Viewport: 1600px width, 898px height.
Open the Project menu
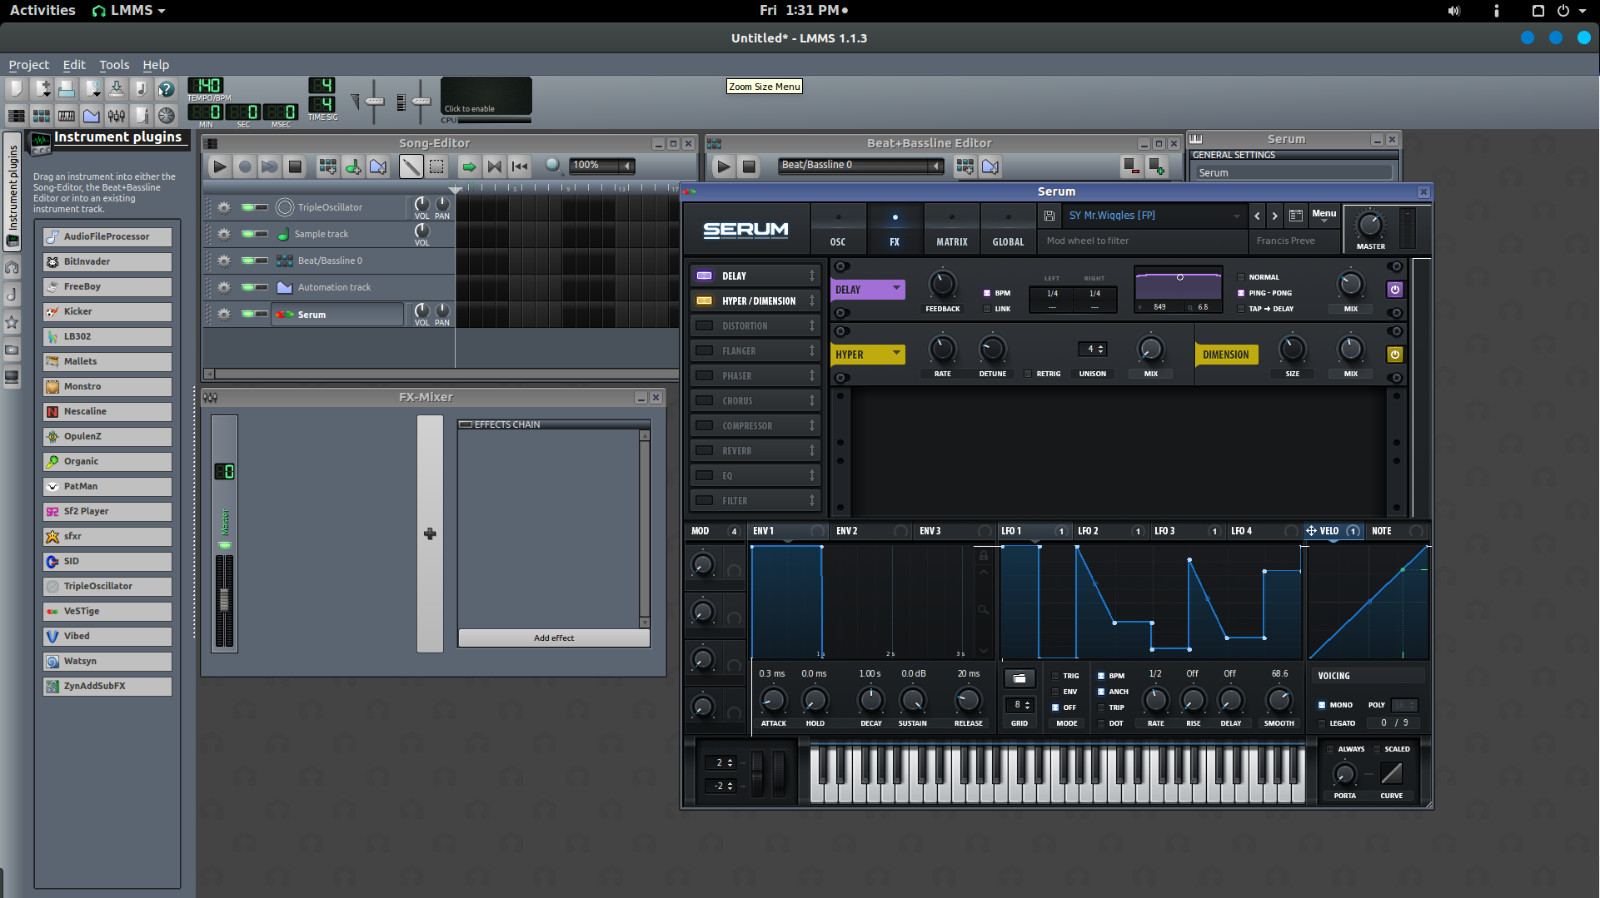click(29, 65)
